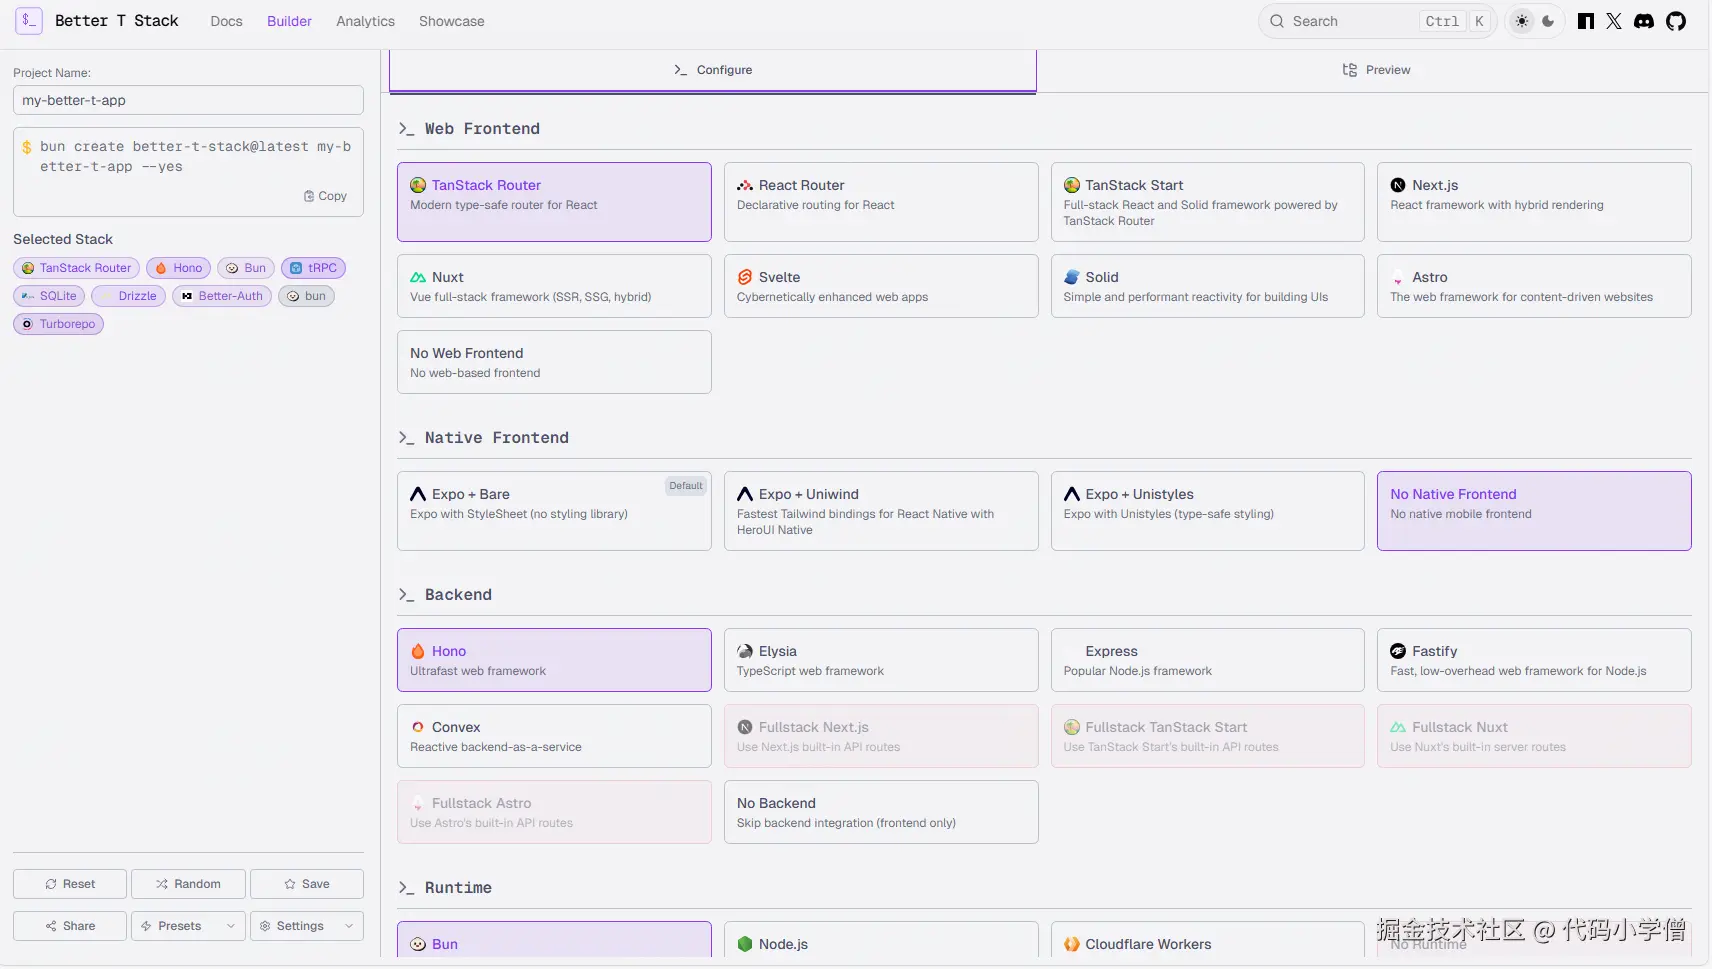The image size is (1712, 969).
Task: Click the Elysia card icon
Action: (x=745, y=651)
